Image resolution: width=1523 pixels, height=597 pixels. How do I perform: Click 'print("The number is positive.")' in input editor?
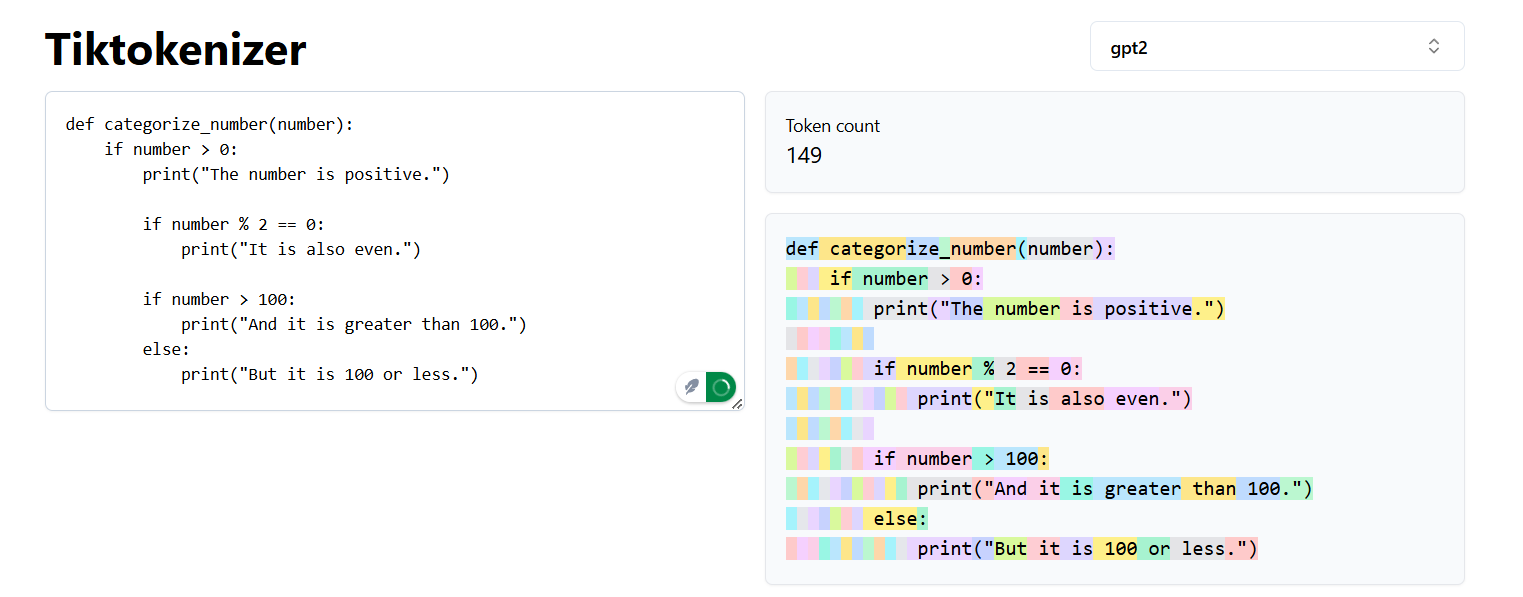pyautogui.click(x=296, y=175)
